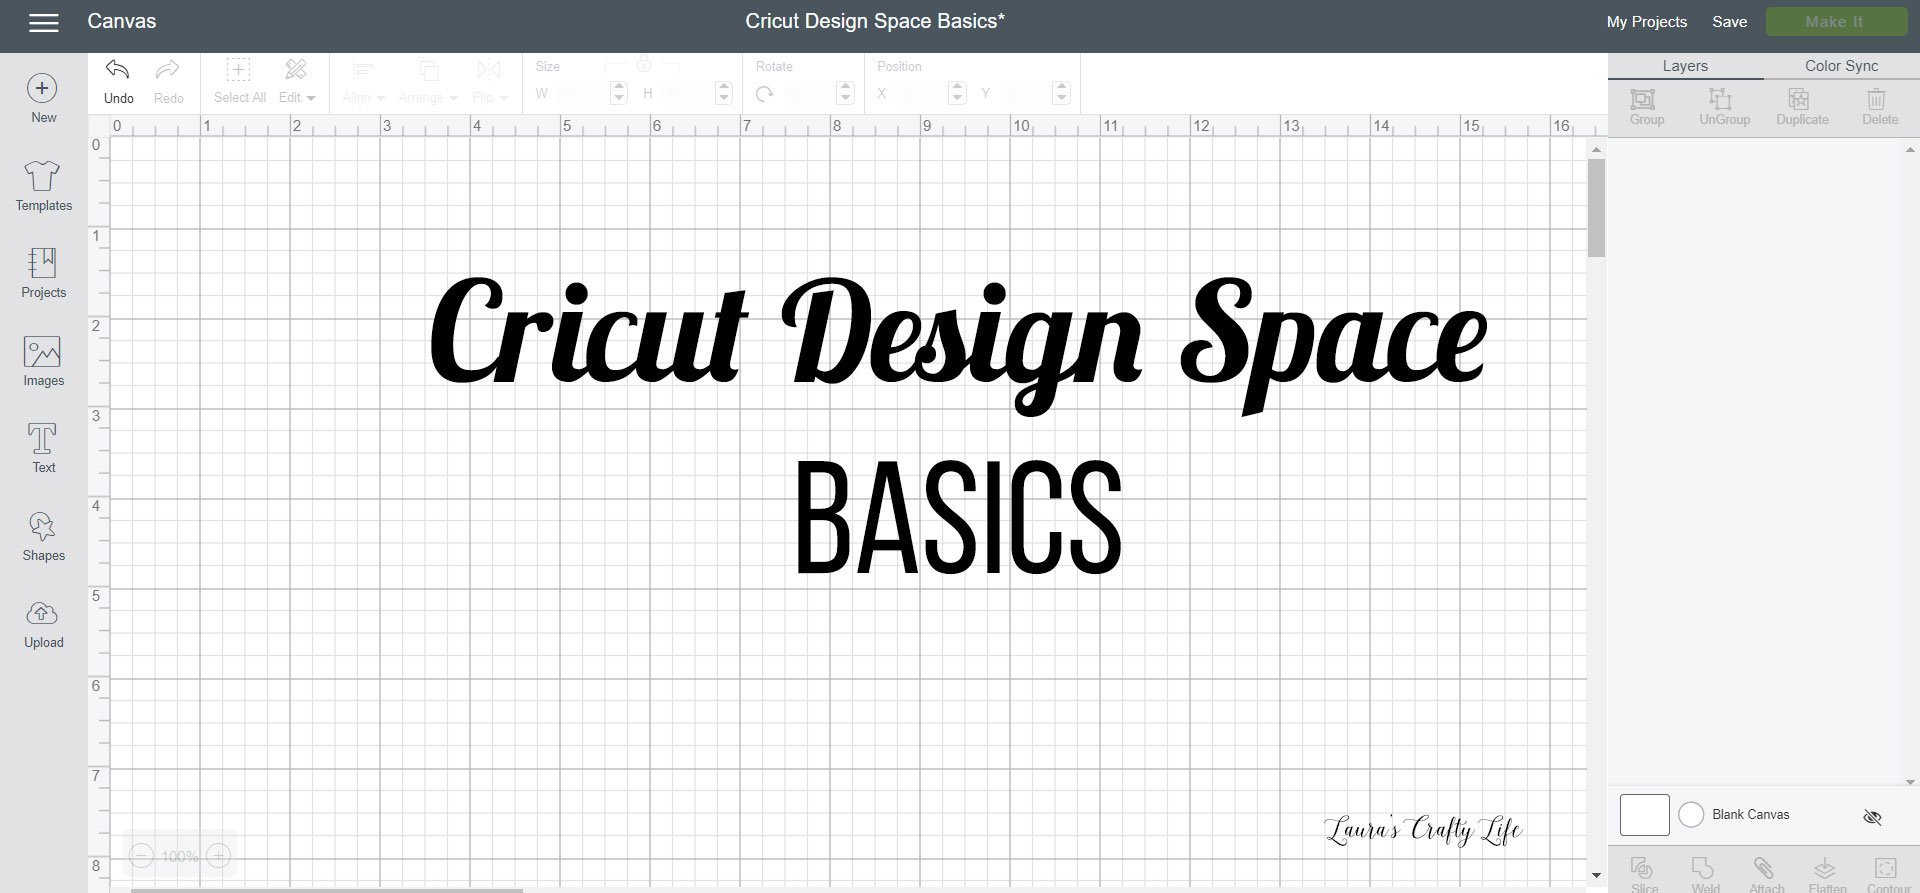Click the Make It button
The height and width of the screenshot is (893, 1920).
click(x=1835, y=22)
